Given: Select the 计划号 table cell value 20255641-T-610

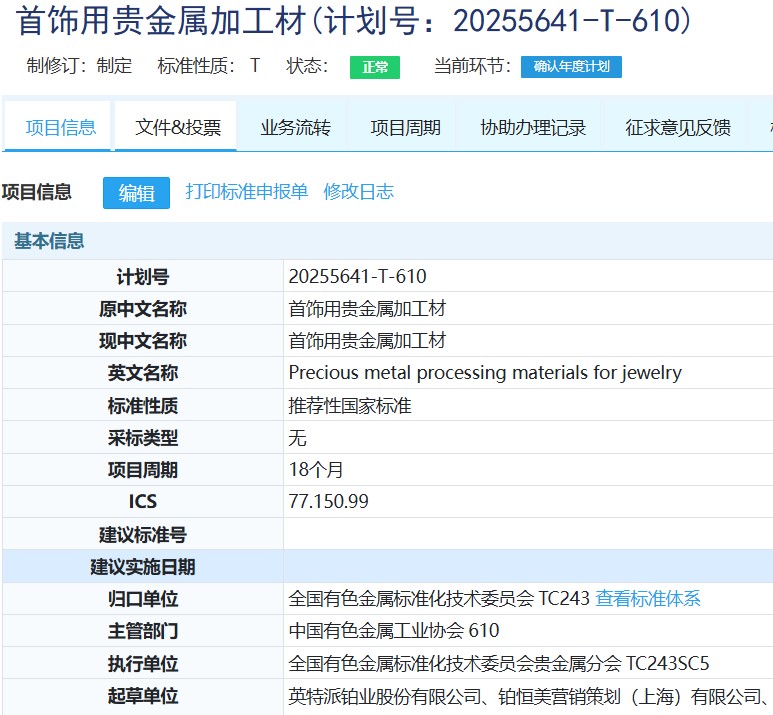Looking at the screenshot, I should pos(357,276).
